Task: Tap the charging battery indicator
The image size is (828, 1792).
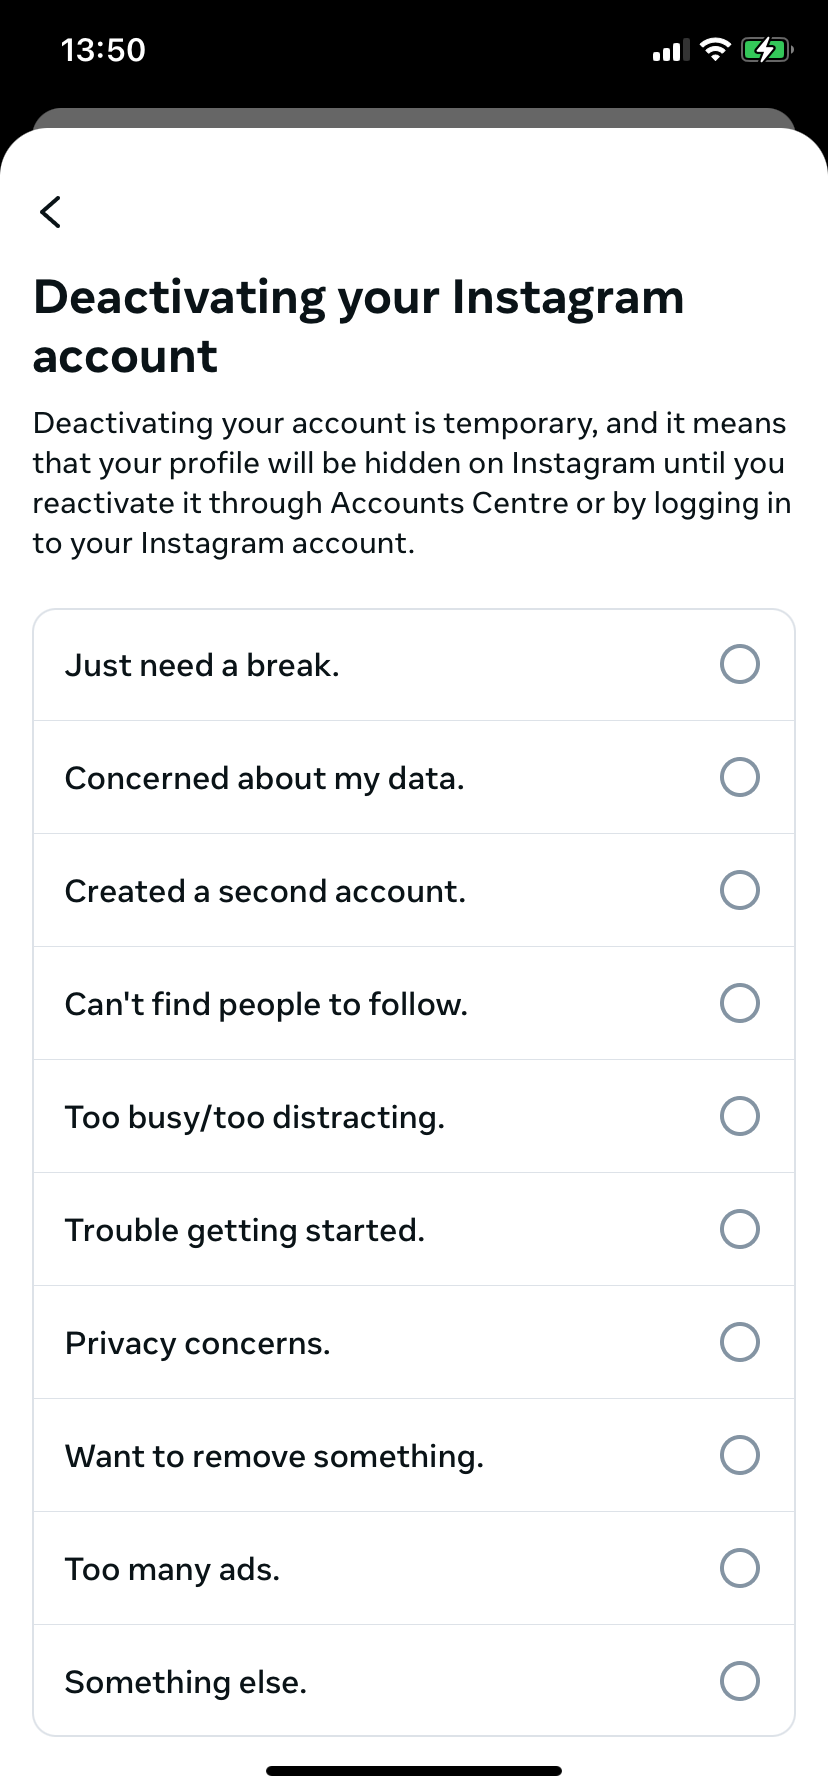Action: pos(768,49)
